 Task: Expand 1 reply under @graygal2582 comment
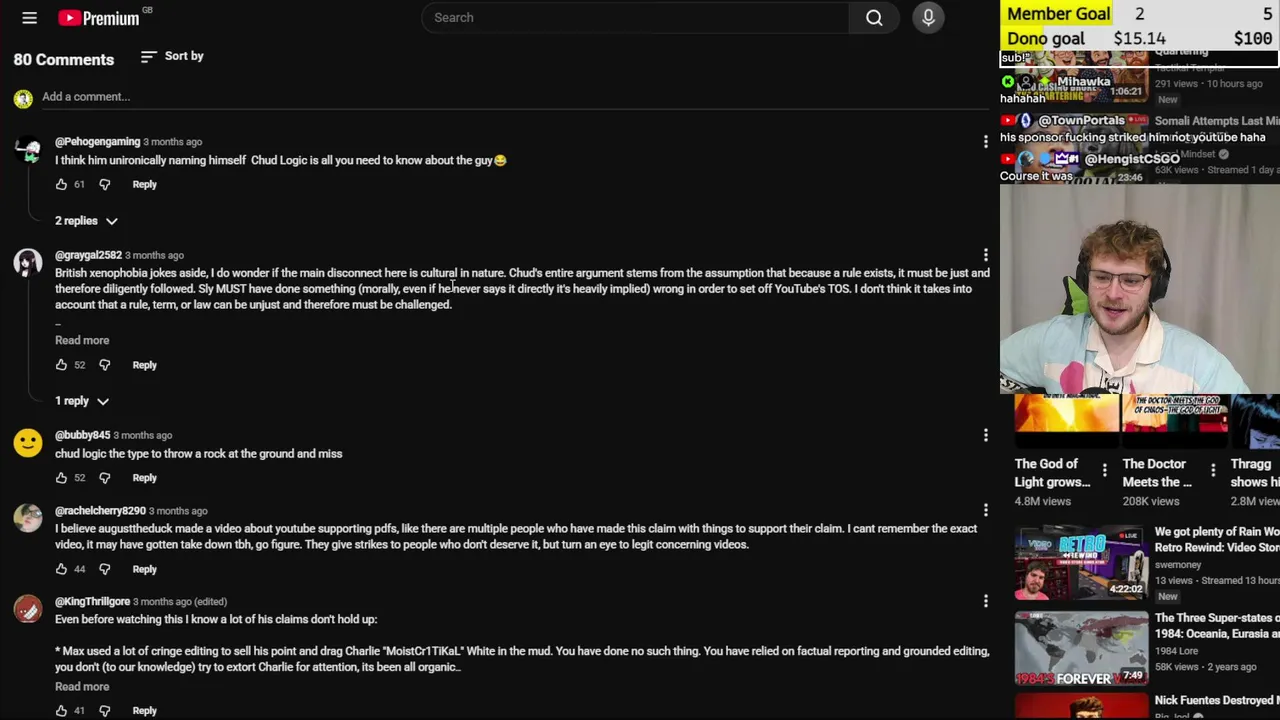click(81, 401)
